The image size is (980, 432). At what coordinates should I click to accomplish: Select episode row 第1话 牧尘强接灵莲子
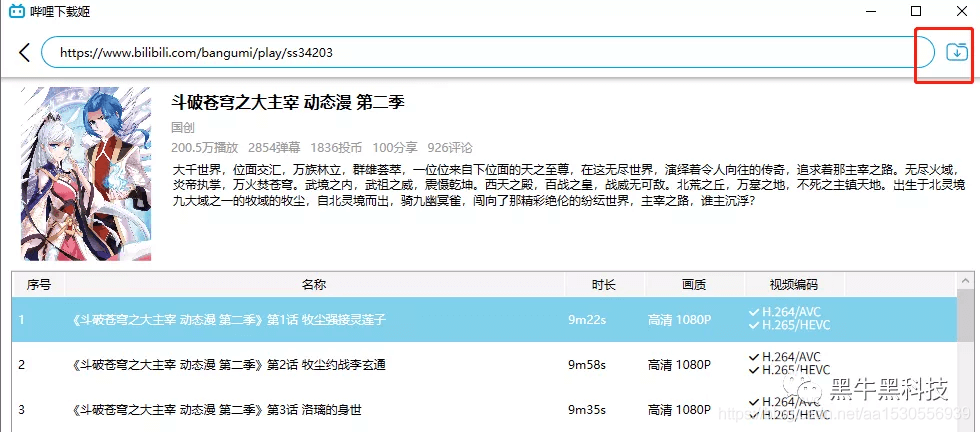coord(484,319)
